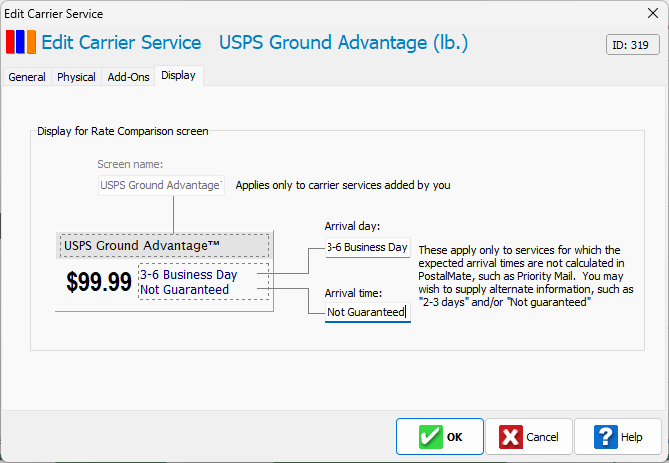This screenshot has width=669, height=463.
Task: Select the Display tab
Action: [x=178, y=76]
